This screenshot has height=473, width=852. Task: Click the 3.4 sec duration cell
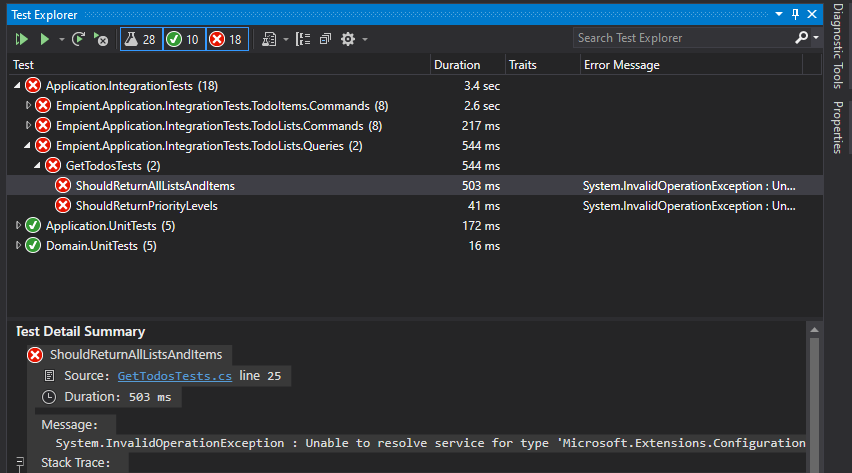(481, 86)
